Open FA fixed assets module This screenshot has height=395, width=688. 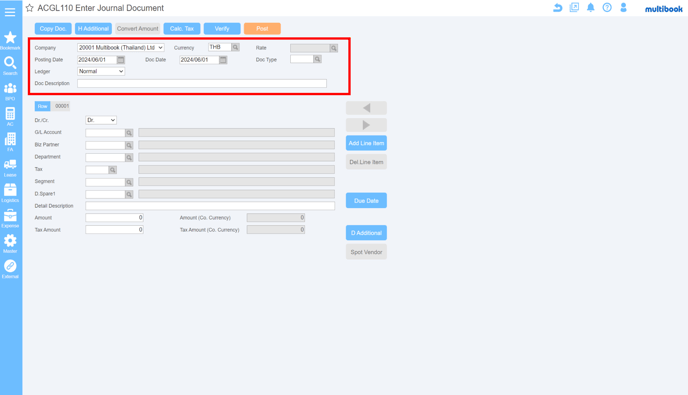(10, 142)
